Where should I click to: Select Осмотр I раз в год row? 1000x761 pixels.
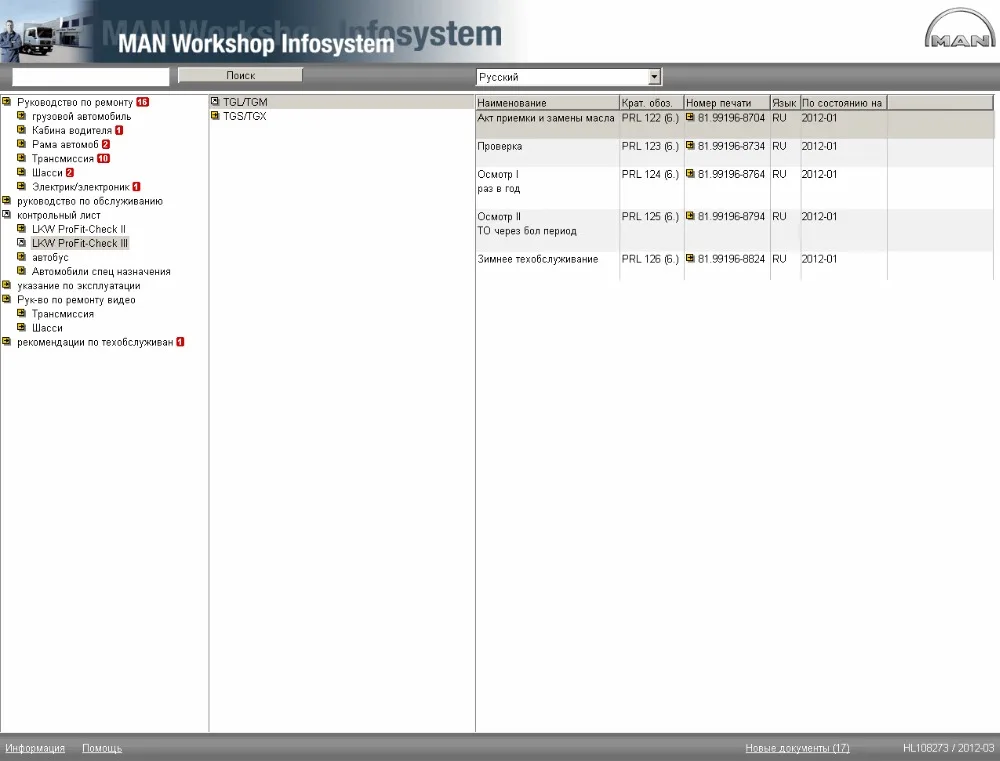pos(735,188)
